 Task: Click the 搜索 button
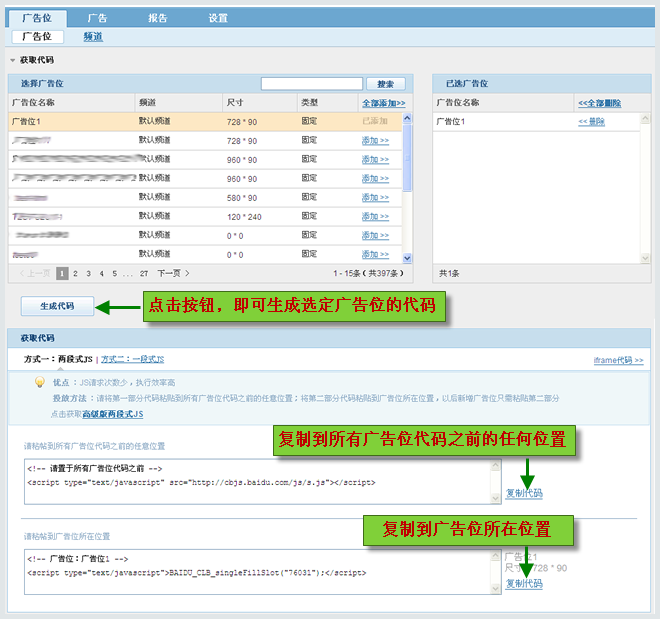click(386, 84)
